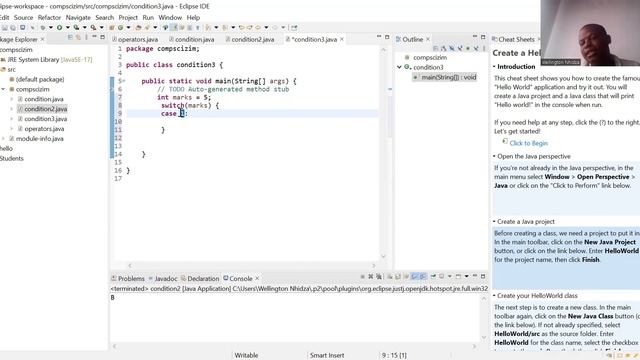Click the New Java Class toolbar icon

coord(120,28)
